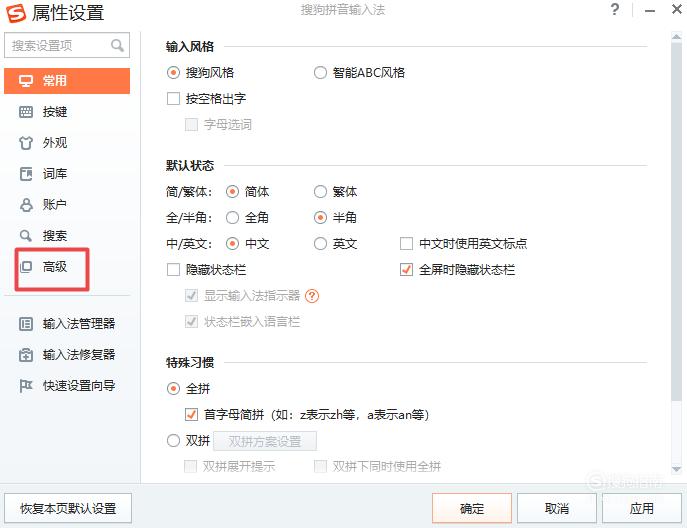687x528 pixels.
Task: Check 隐藏状态栏 option
Action: tap(174, 269)
